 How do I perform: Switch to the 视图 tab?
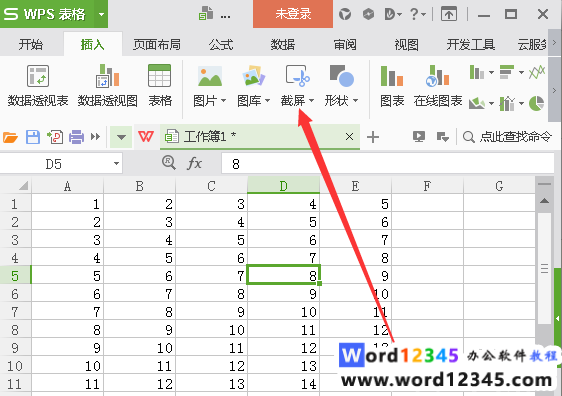tap(406, 45)
